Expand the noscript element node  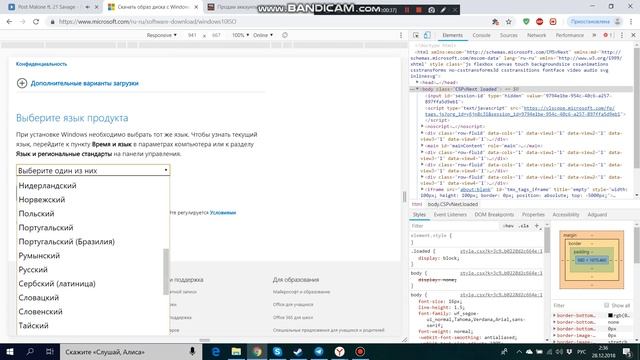[x=422, y=127]
